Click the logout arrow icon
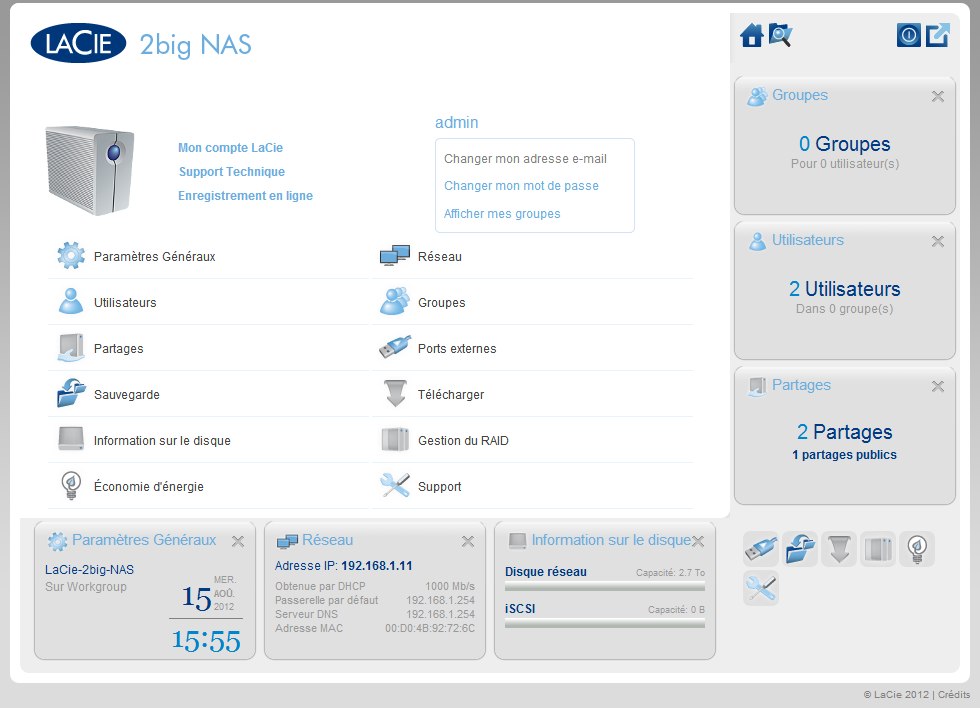Viewport: 980px width, 708px height. coord(938,35)
